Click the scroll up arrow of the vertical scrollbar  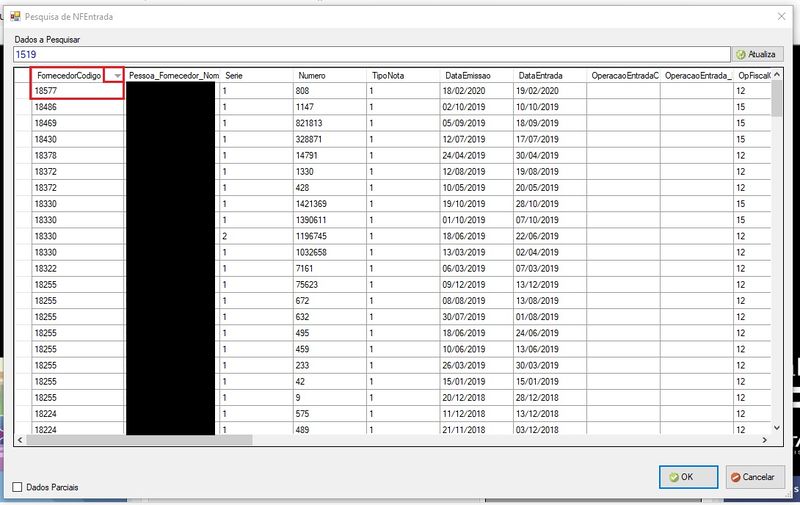click(x=777, y=74)
